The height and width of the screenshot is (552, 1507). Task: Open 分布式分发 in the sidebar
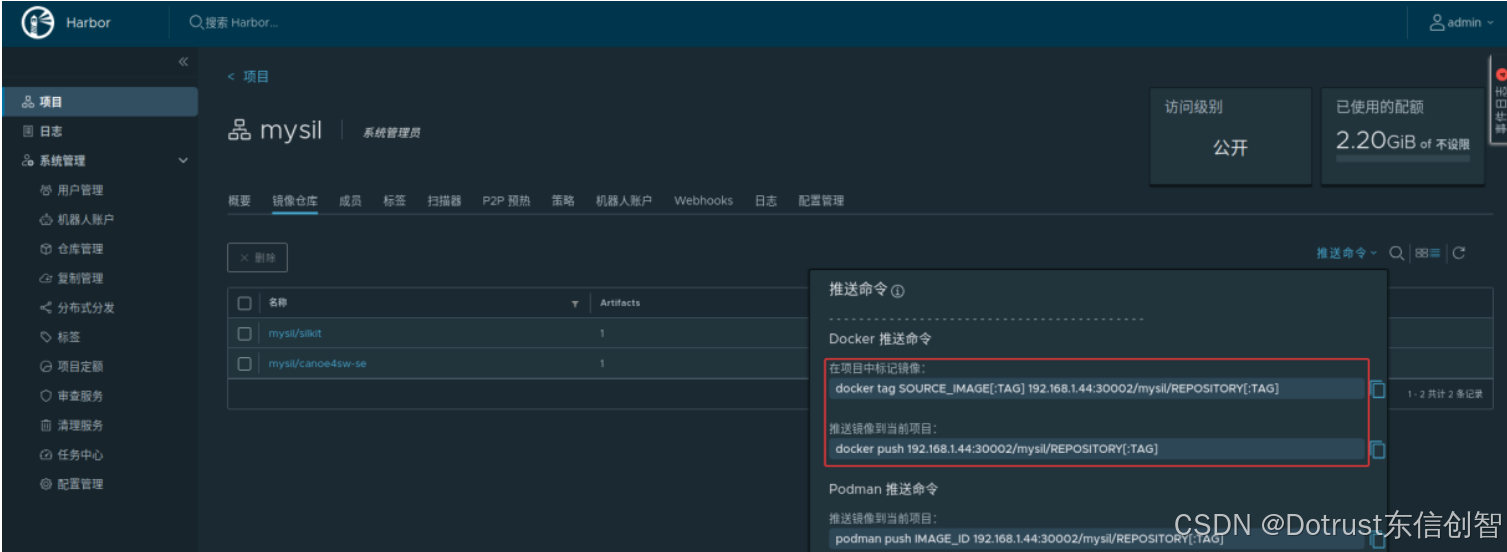point(85,308)
